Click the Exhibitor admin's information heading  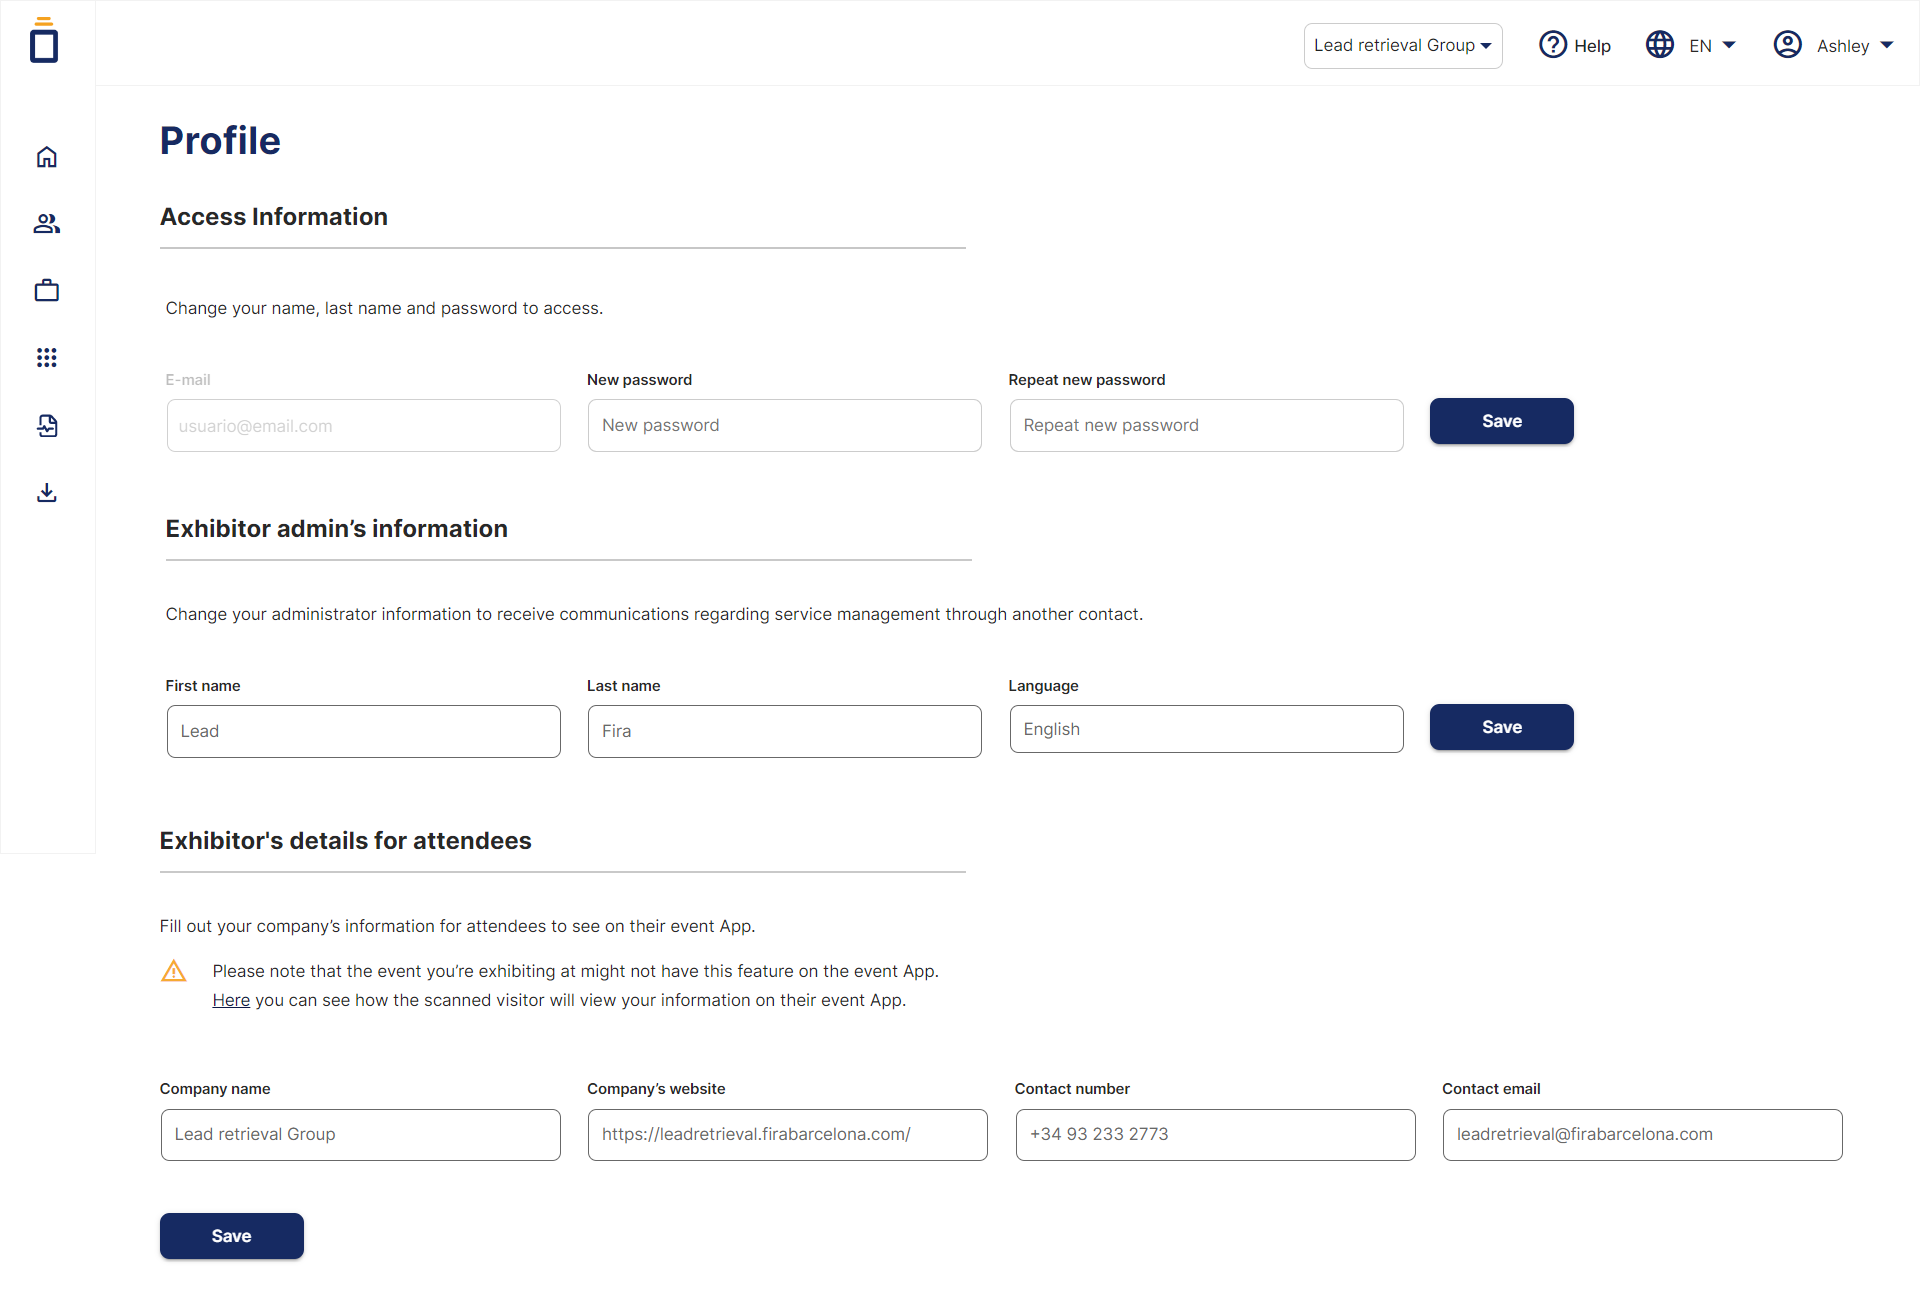[337, 529]
